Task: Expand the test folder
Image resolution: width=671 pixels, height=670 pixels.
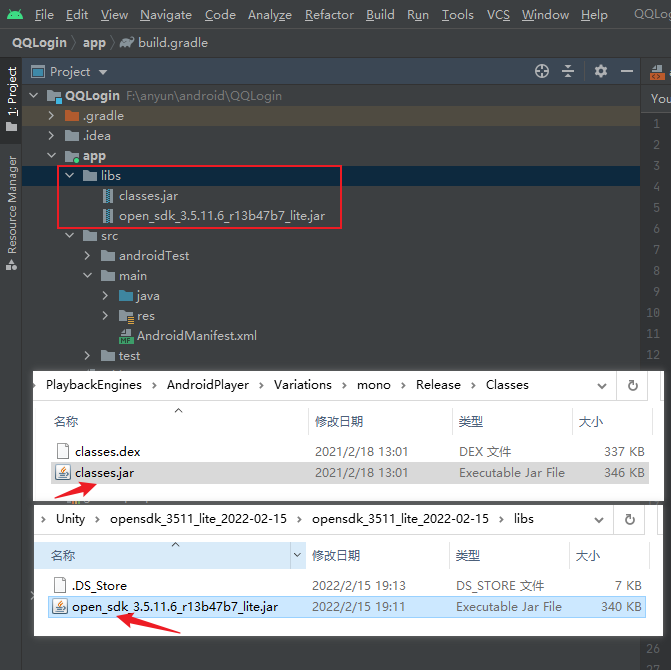Action: [x=87, y=356]
